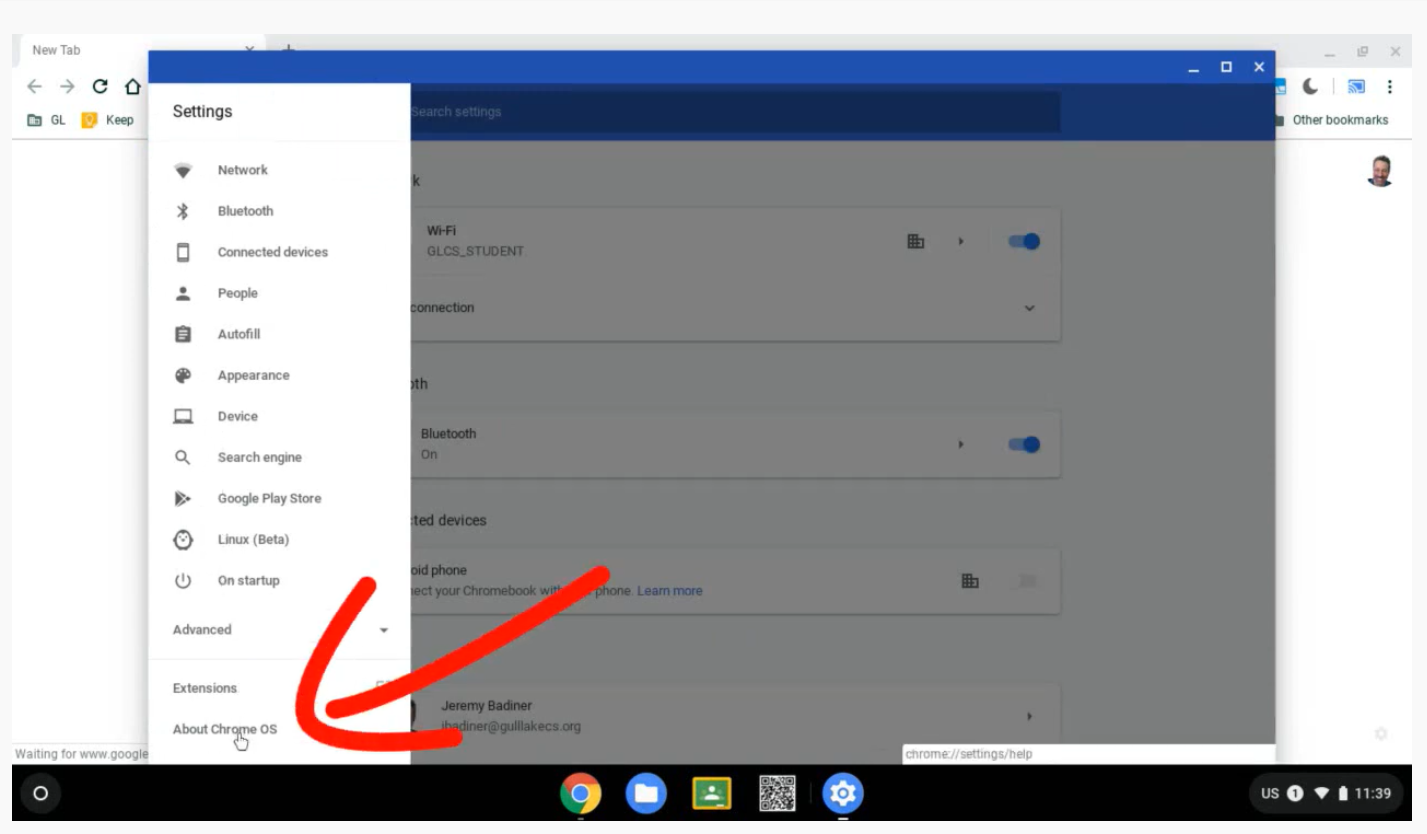Click the Autofill clipboard icon
The width and height of the screenshot is (1427, 834).
(x=183, y=334)
